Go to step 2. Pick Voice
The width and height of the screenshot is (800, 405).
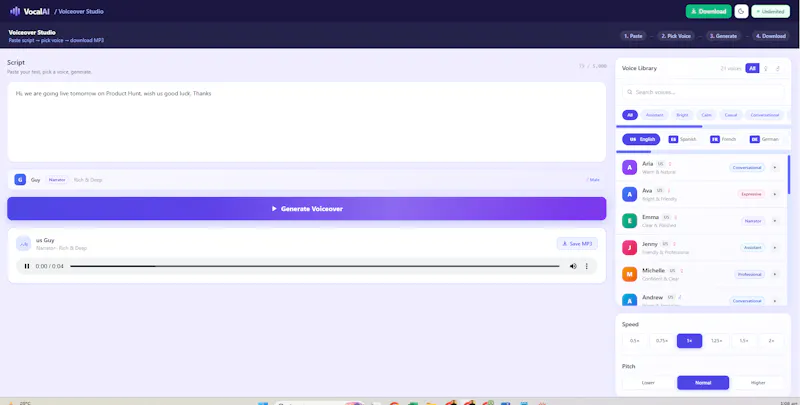pyautogui.click(x=676, y=36)
